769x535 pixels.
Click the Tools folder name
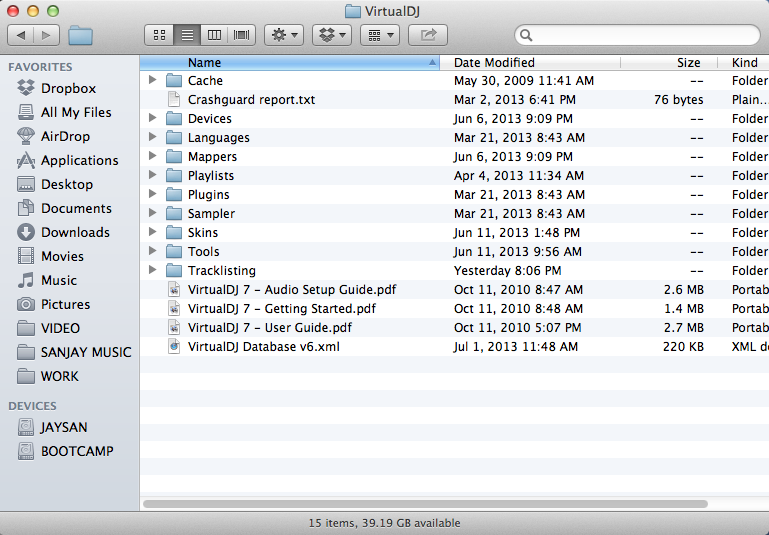(x=204, y=252)
